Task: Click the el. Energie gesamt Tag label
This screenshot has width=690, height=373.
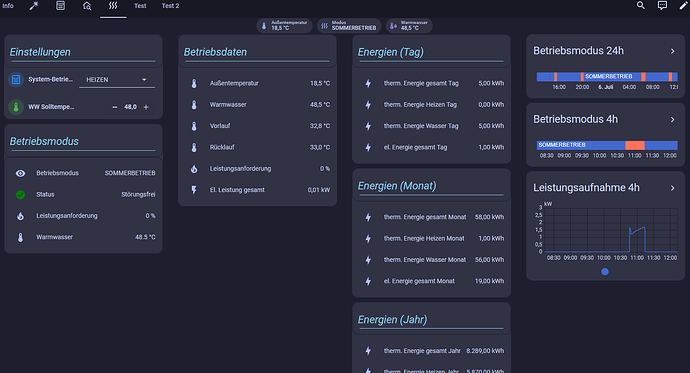Action: pos(415,147)
